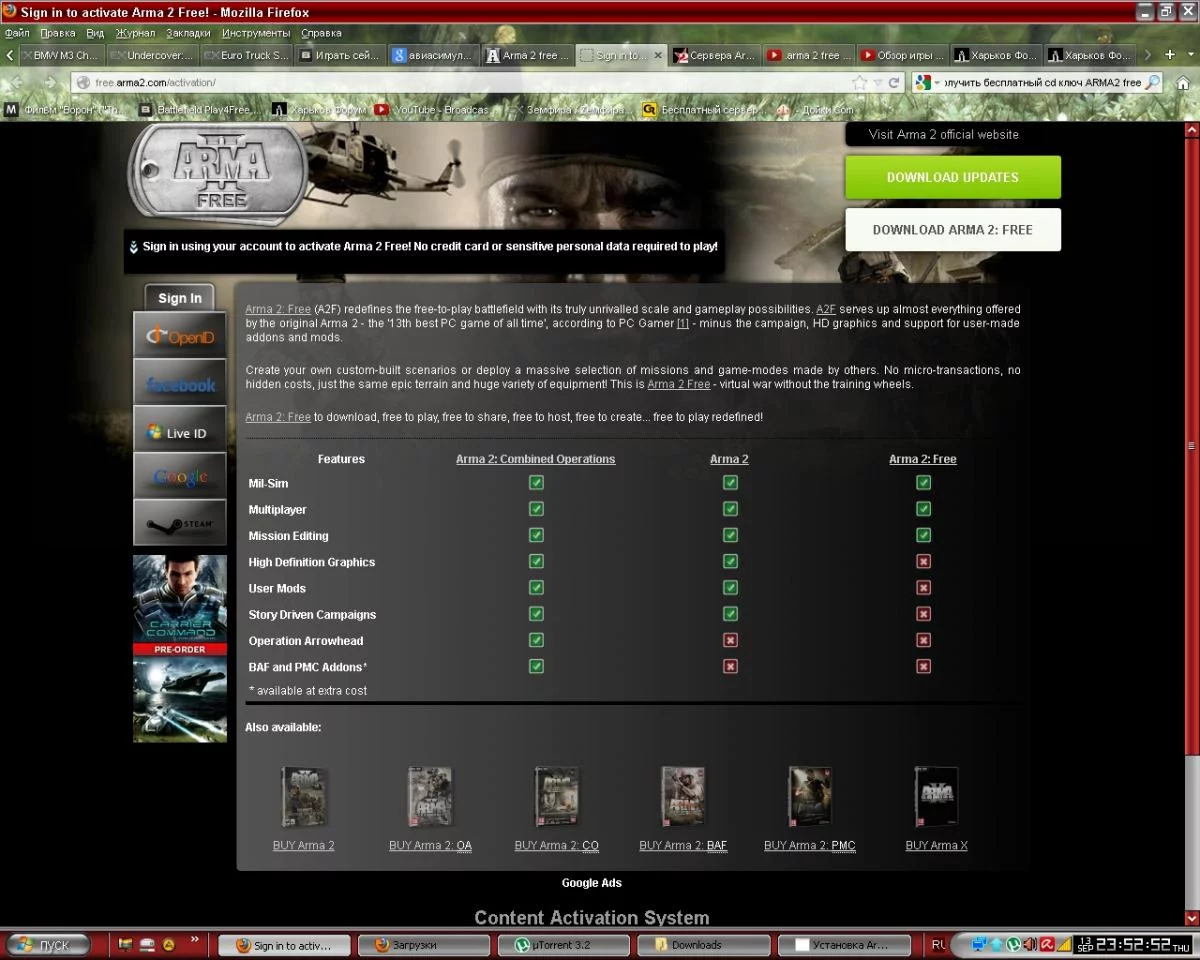The image size is (1200, 960).
Task: Open the Журнал menu
Action: tap(135, 33)
